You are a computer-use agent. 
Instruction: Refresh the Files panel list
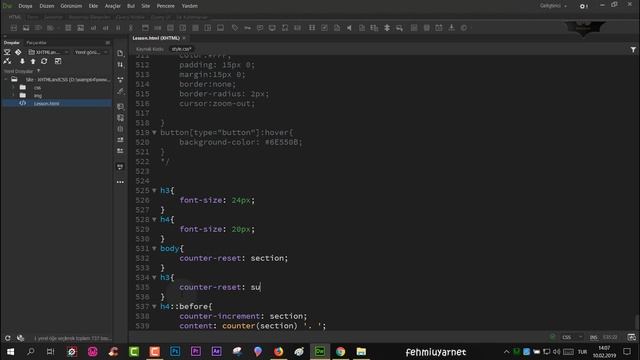[44, 61]
